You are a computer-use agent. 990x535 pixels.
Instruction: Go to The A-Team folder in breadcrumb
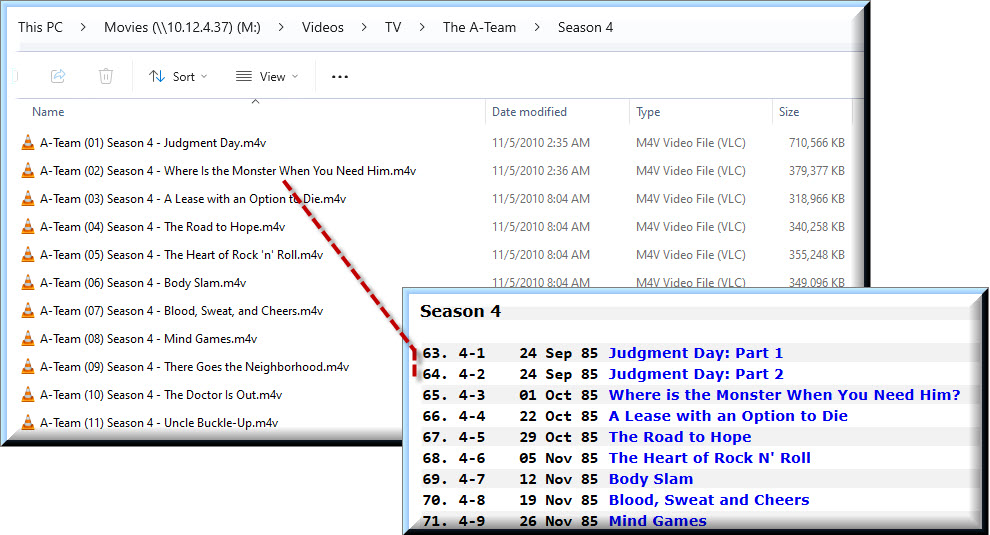(x=479, y=27)
